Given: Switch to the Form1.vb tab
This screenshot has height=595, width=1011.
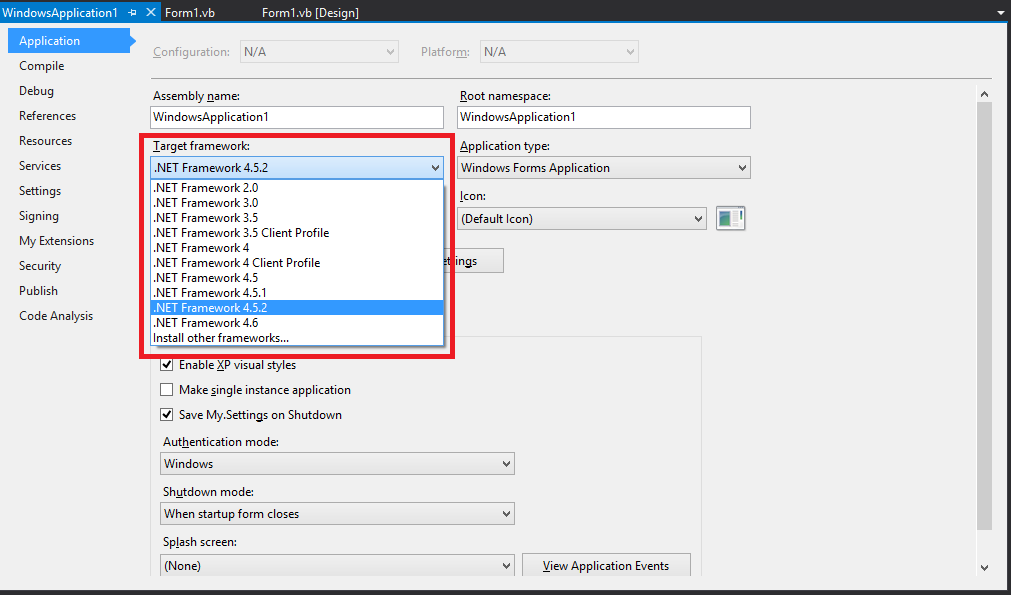Looking at the screenshot, I should coord(190,13).
